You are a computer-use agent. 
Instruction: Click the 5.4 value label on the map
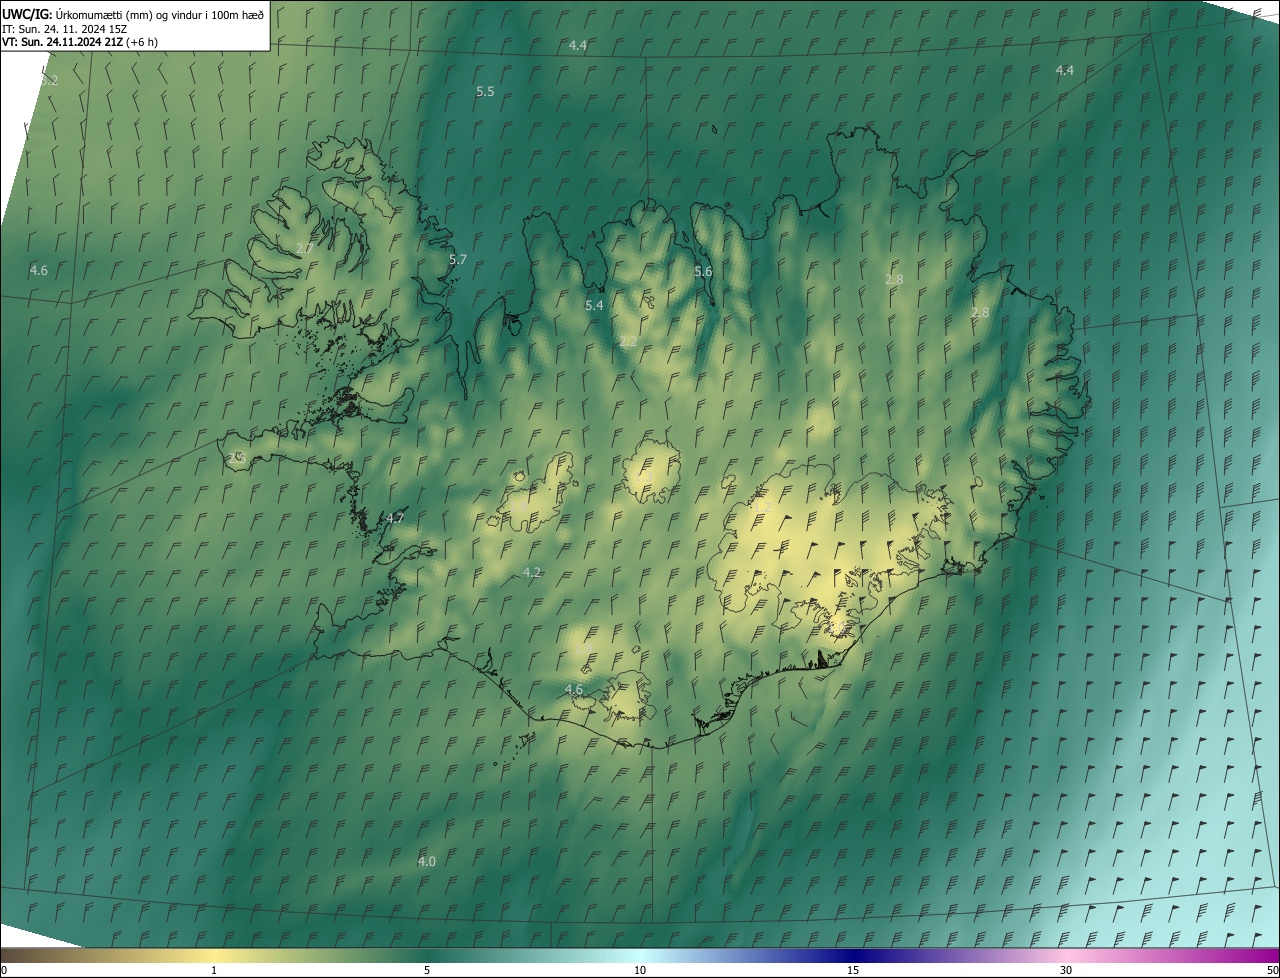(594, 305)
